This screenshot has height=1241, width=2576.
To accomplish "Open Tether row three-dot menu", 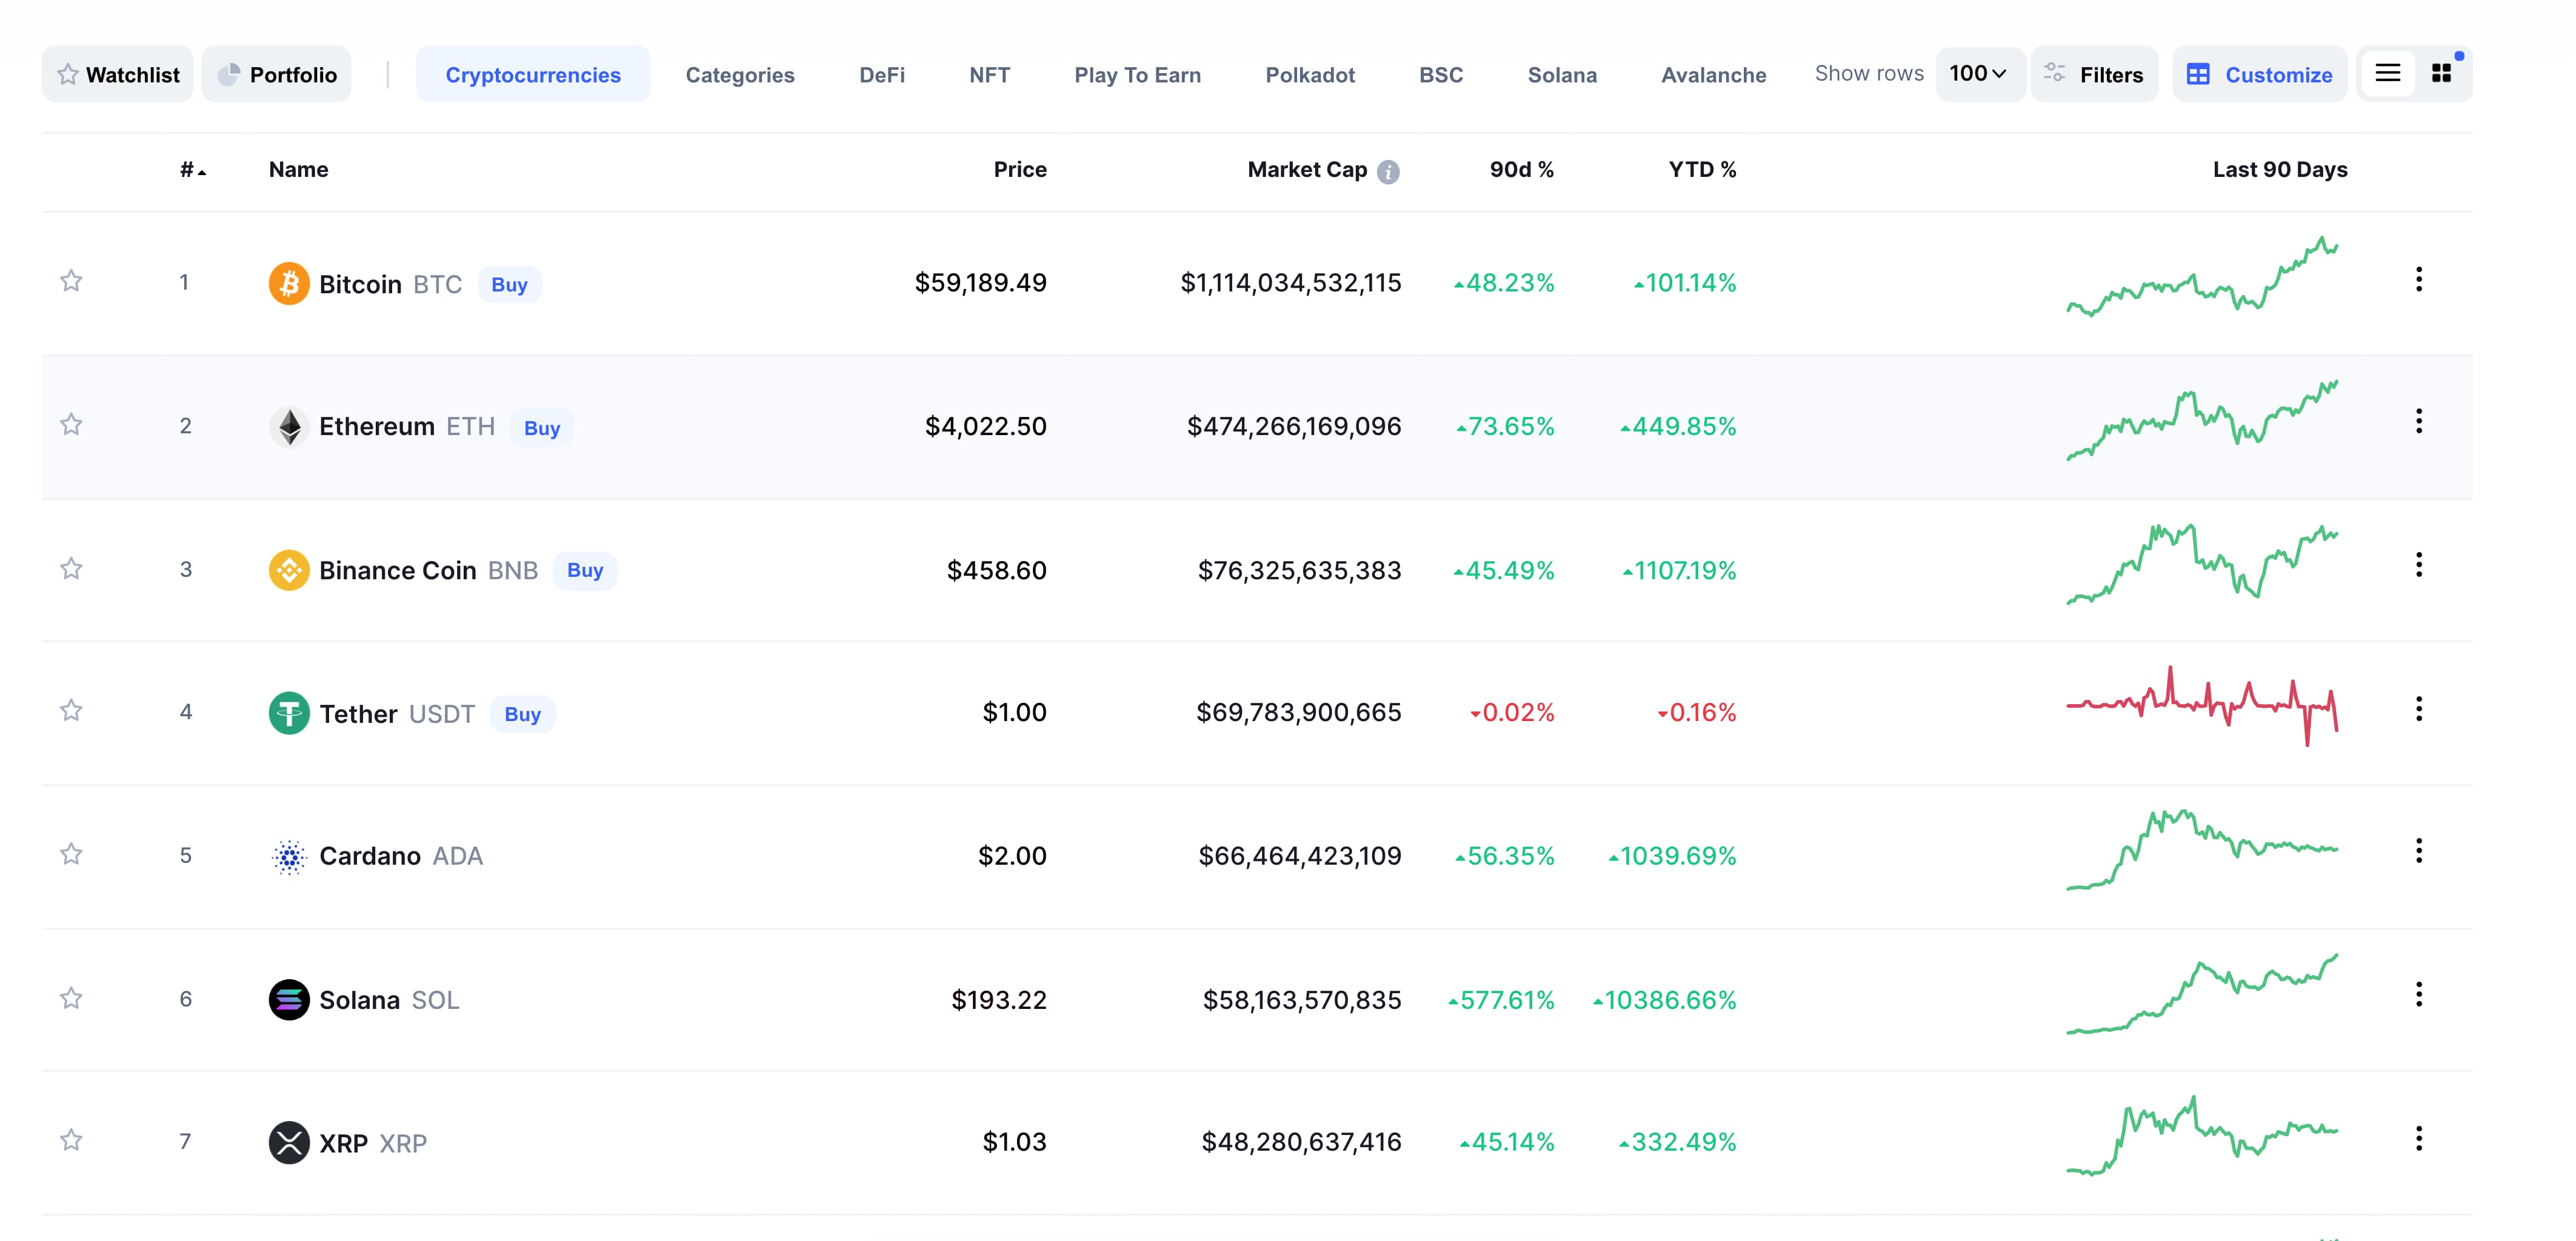I will [x=2418, y=709].
